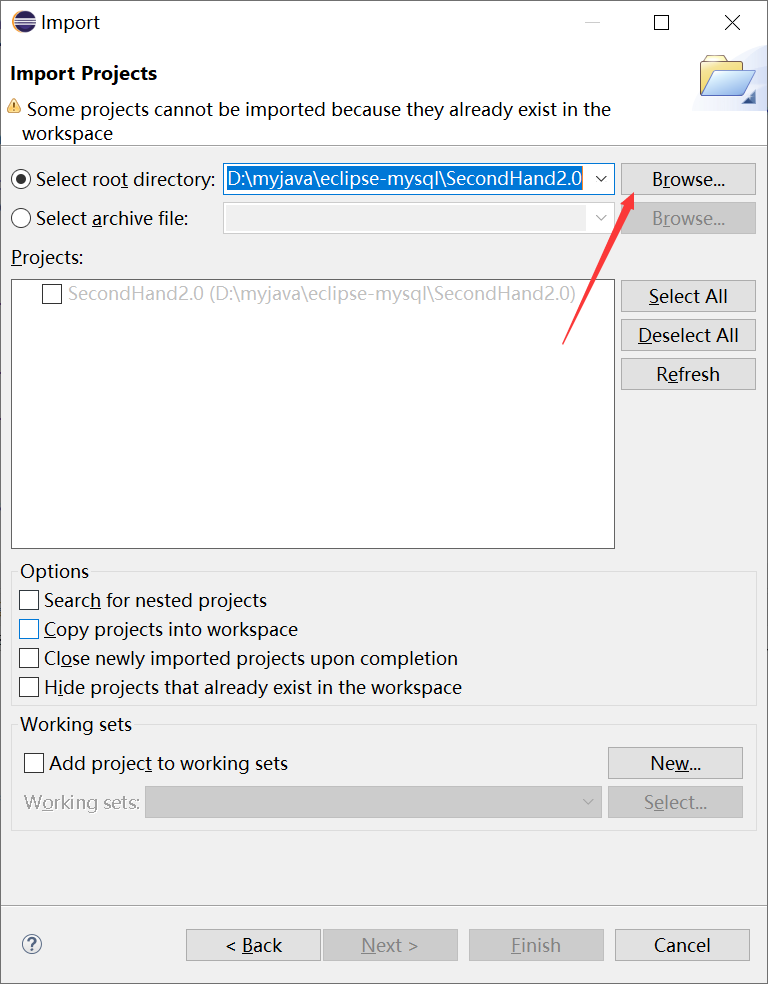The width and height of the screenshot is (768, 984).
Task: Refresh the projects list
Action: pos(688,374)
